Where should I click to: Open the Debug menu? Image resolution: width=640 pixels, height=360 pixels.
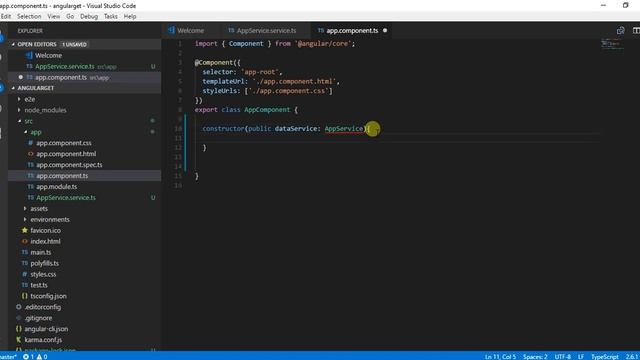tap(89, 16)
